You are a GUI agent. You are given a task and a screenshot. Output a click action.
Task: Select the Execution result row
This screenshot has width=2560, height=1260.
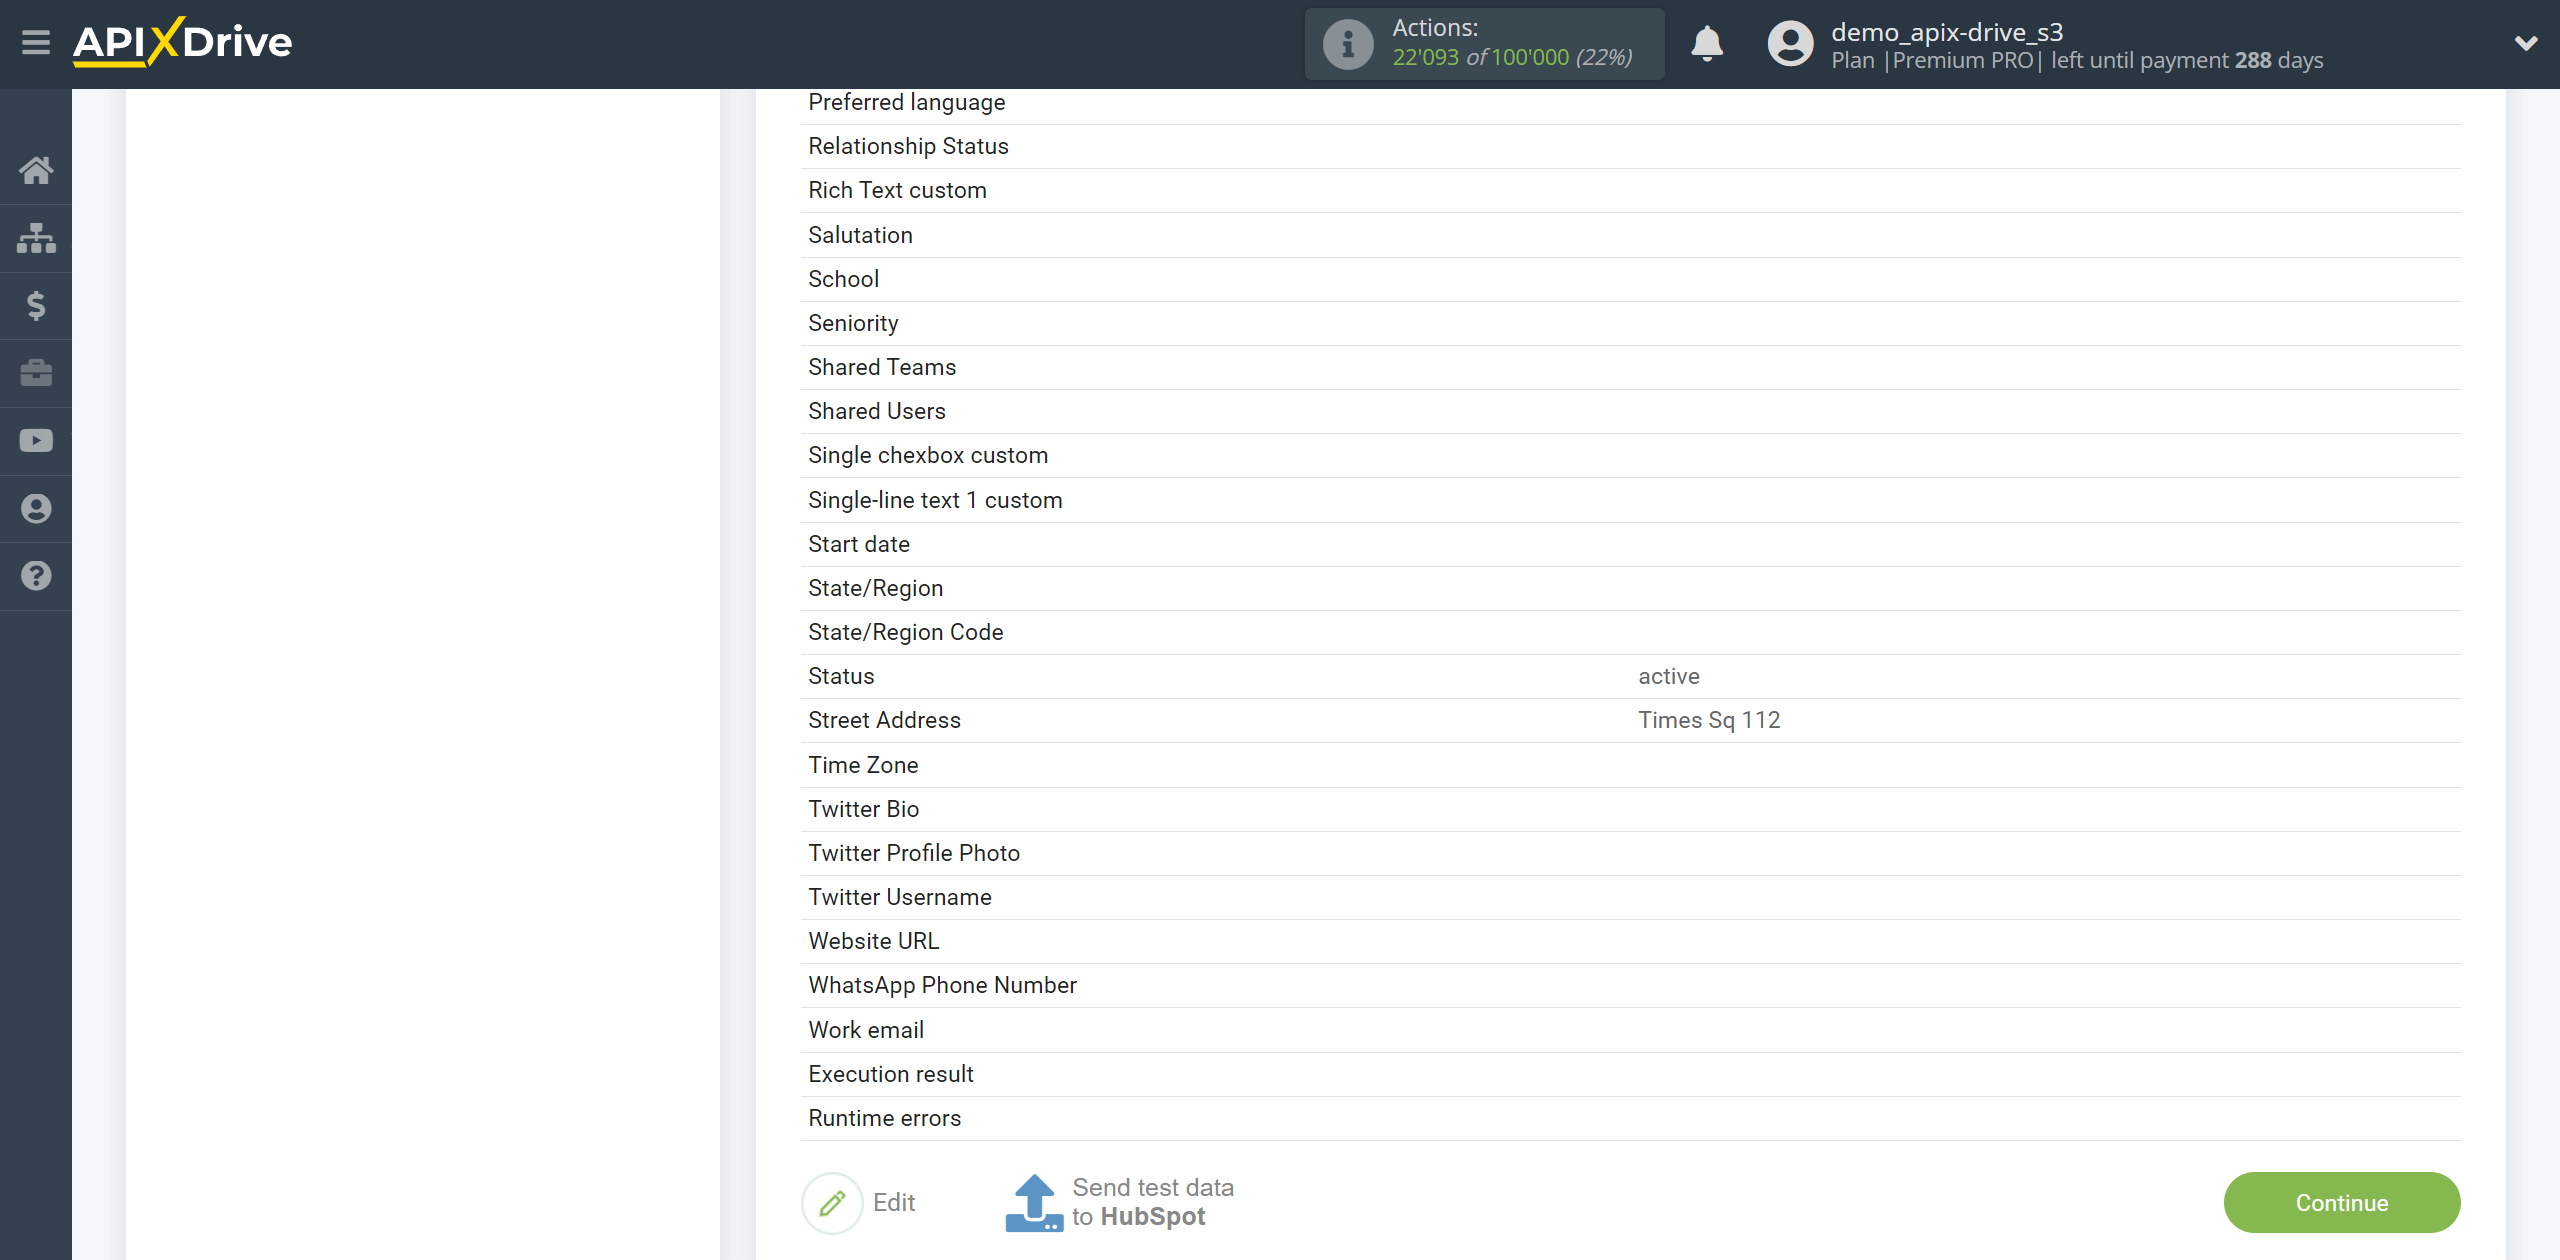pyautogui.click(x=1630, y=1075)
